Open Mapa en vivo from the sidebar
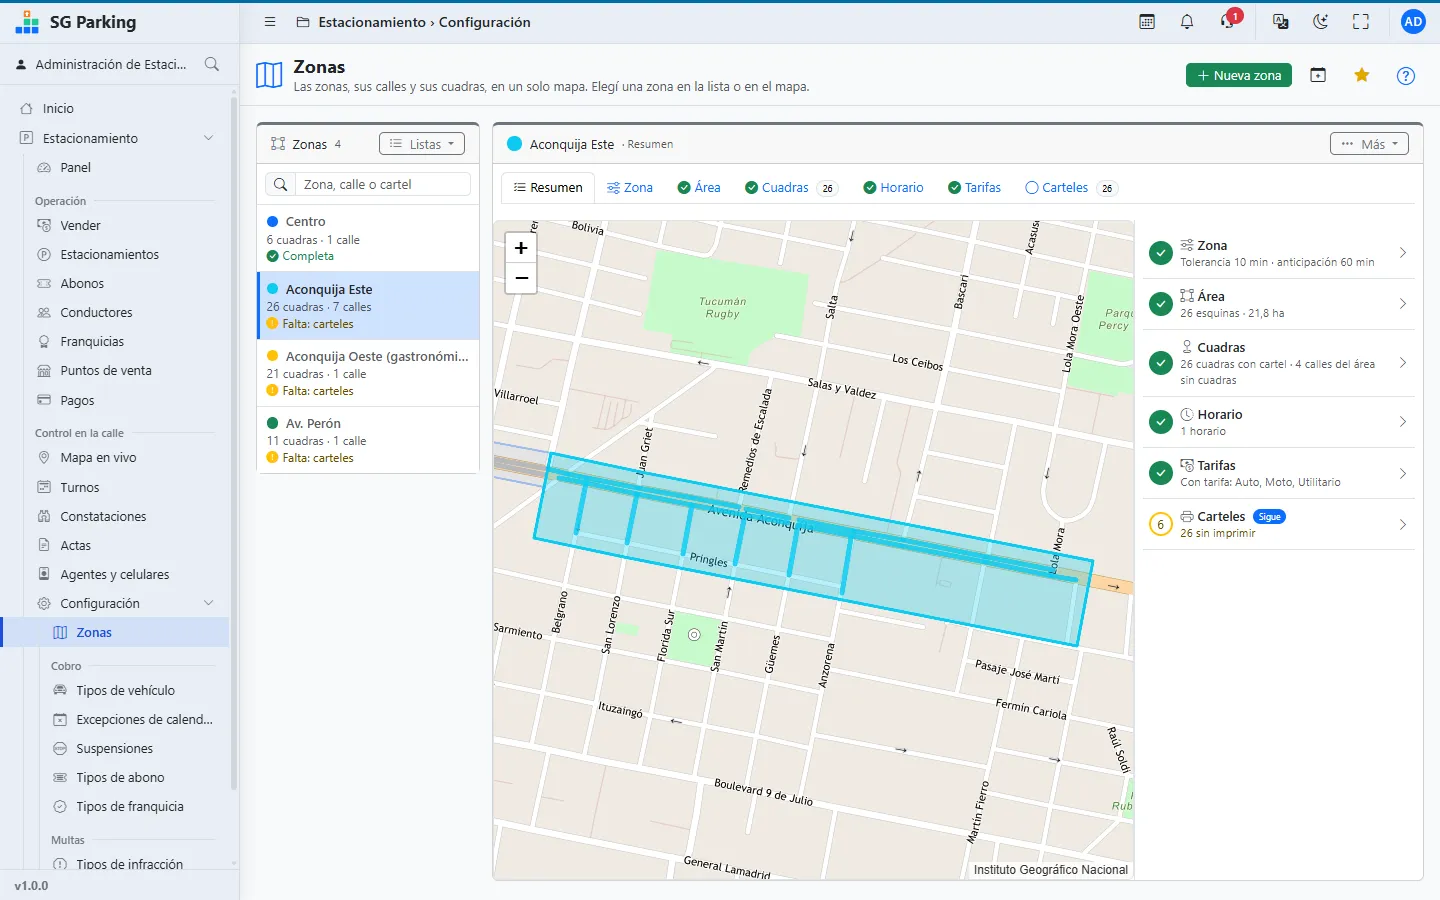The image size is (1440, 900). coord(98,458)
